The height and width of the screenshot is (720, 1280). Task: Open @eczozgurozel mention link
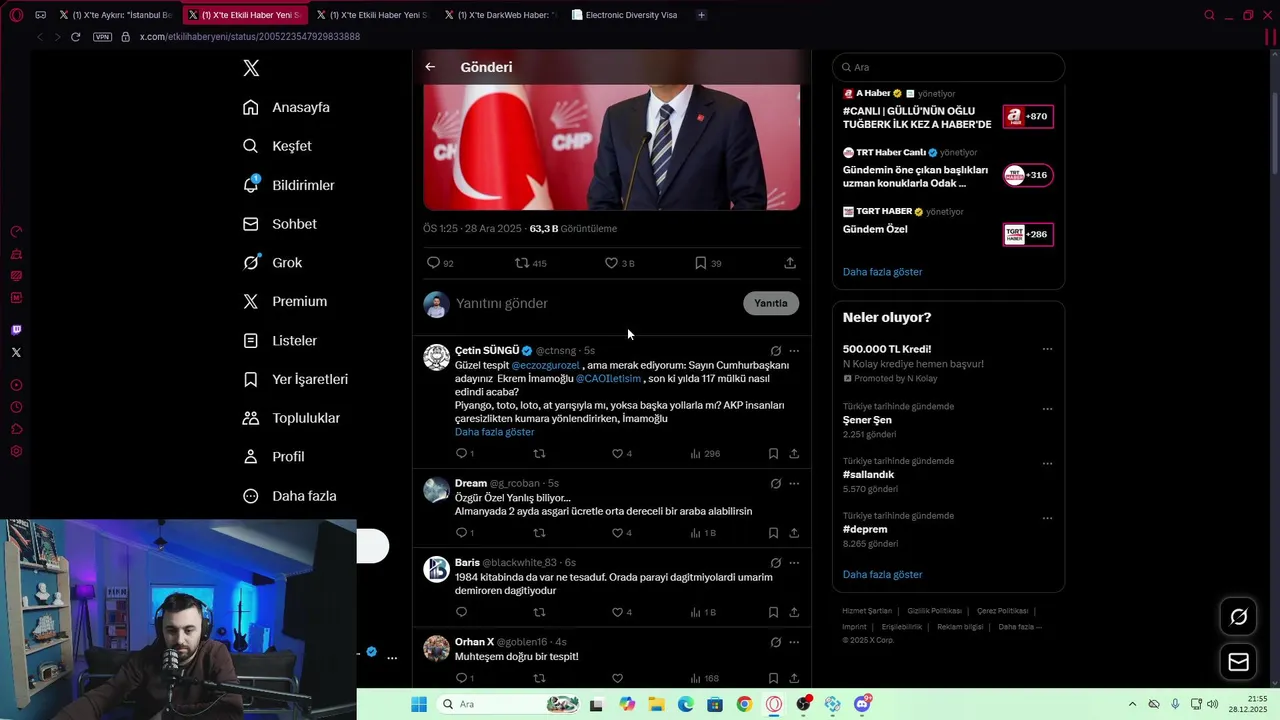pyautogui.click(x=546, y=366)
